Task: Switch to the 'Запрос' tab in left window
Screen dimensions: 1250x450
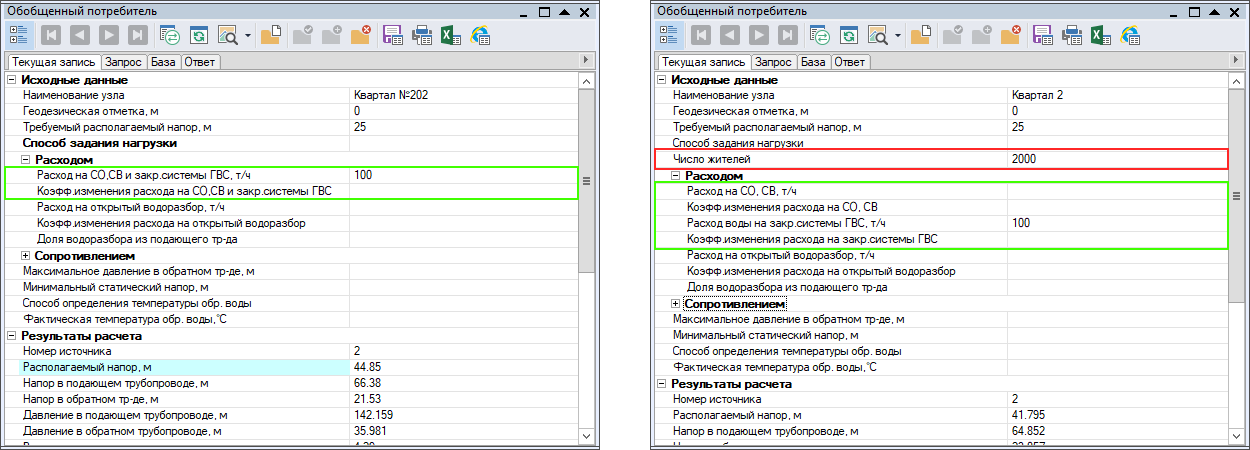Action: (x=124, y=62)
